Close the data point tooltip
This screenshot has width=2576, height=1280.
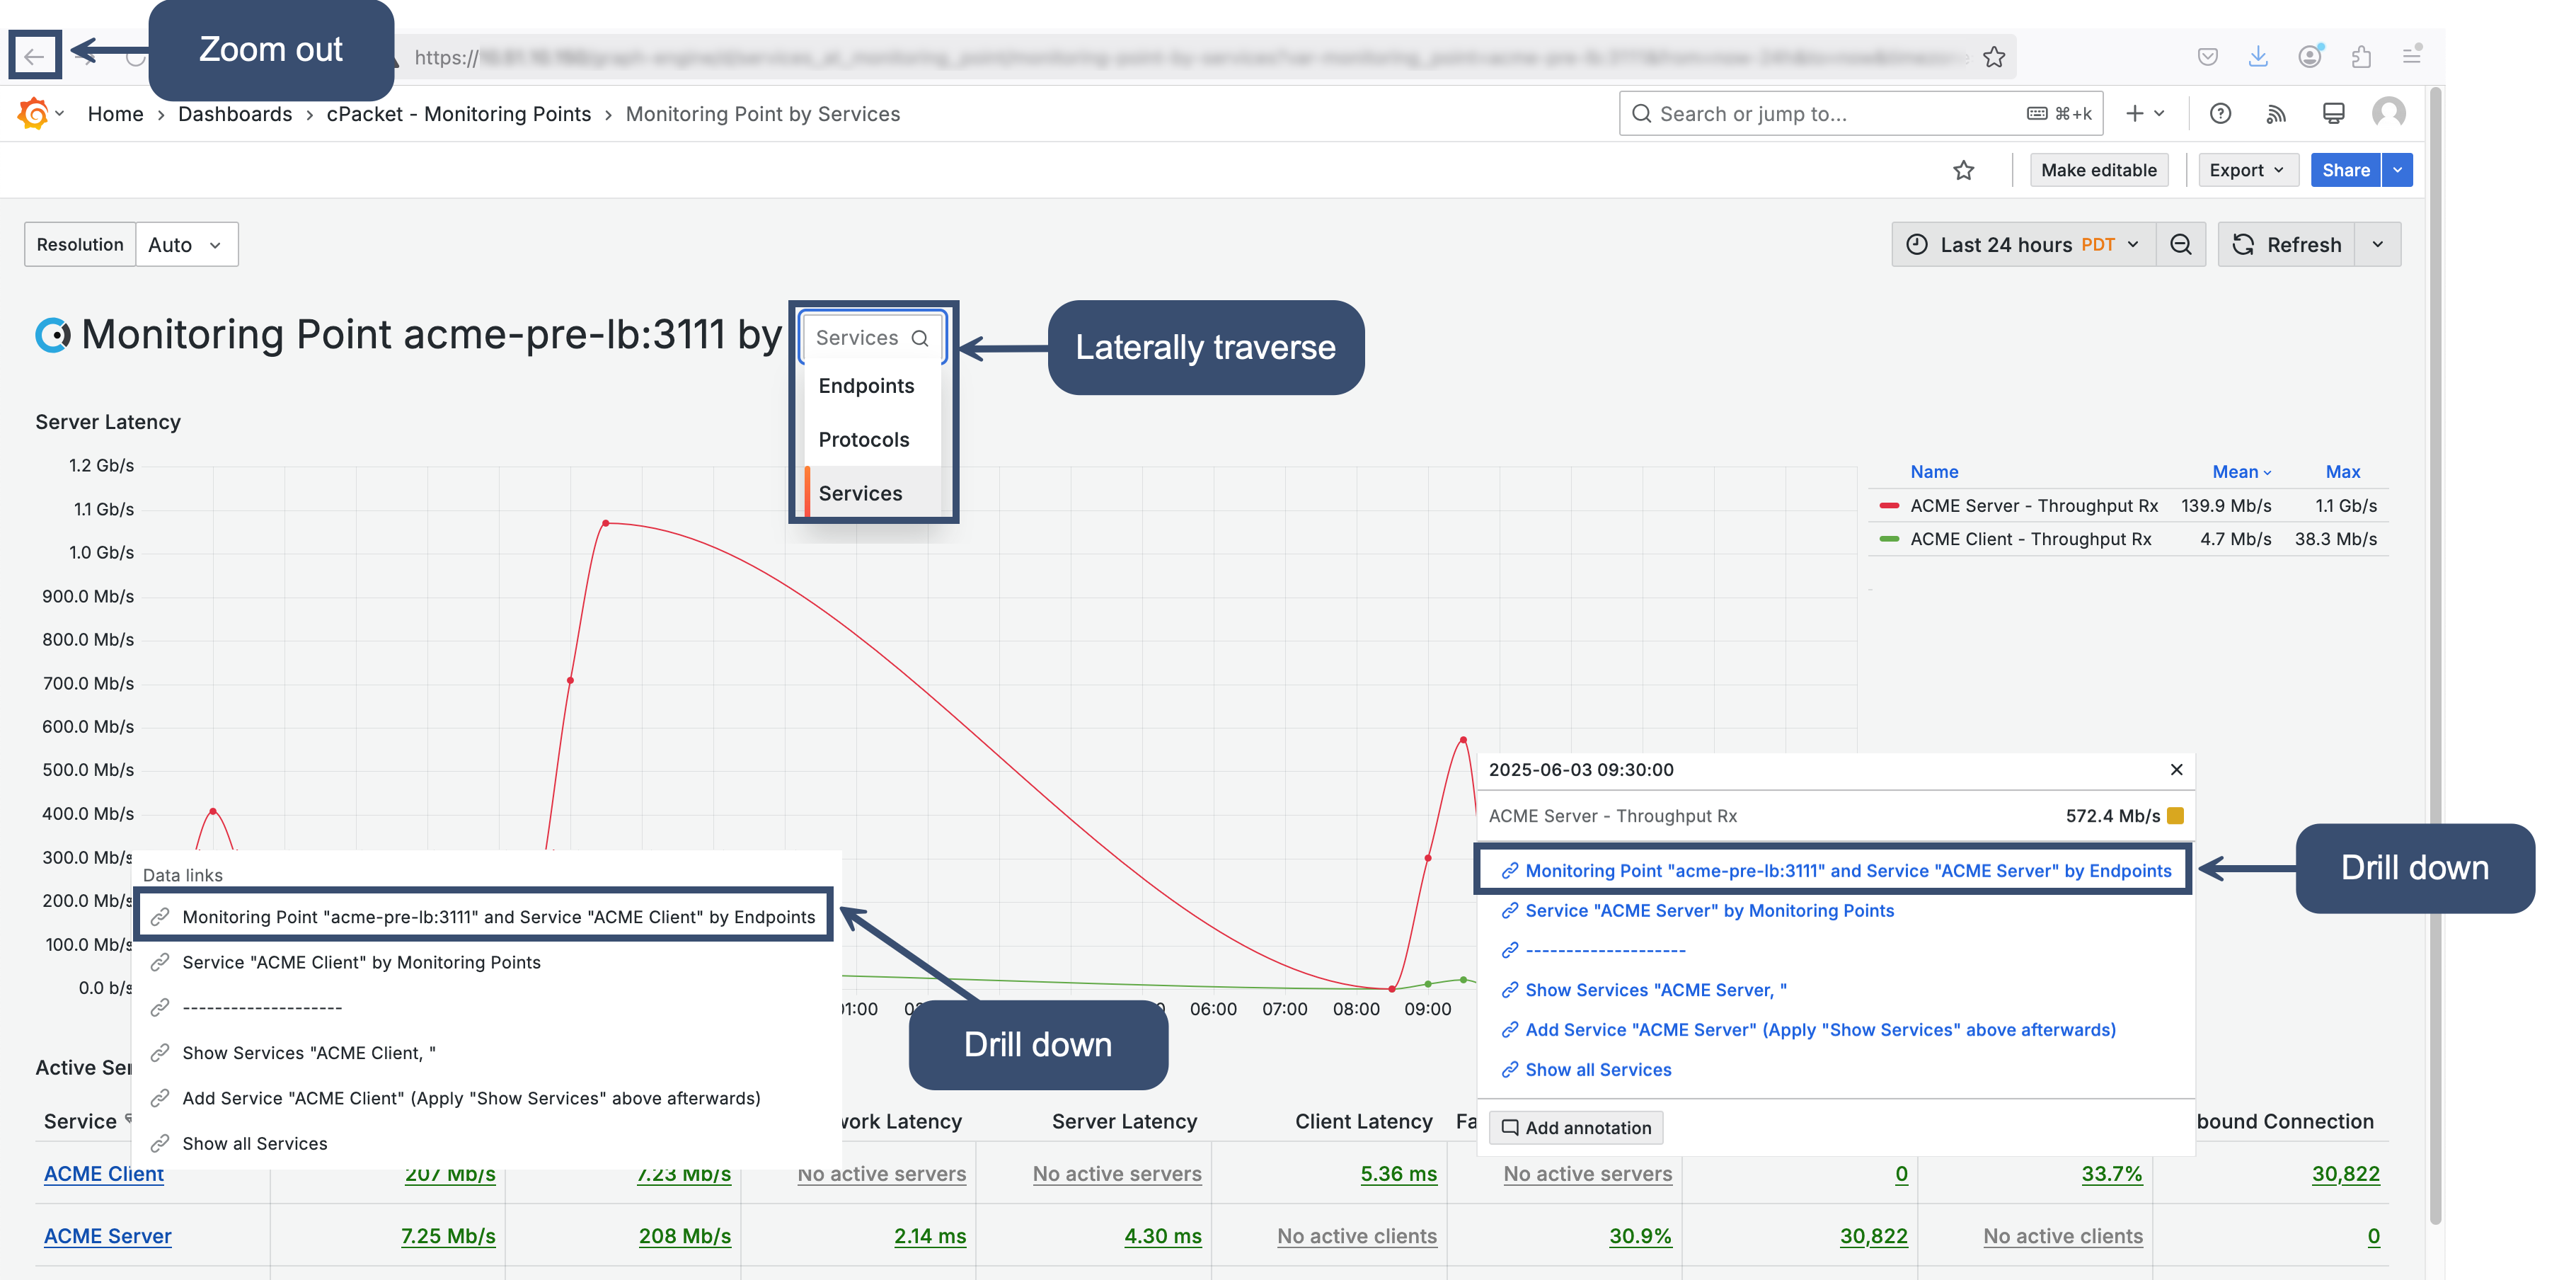pyautogui.click(x=2176, y=770)
